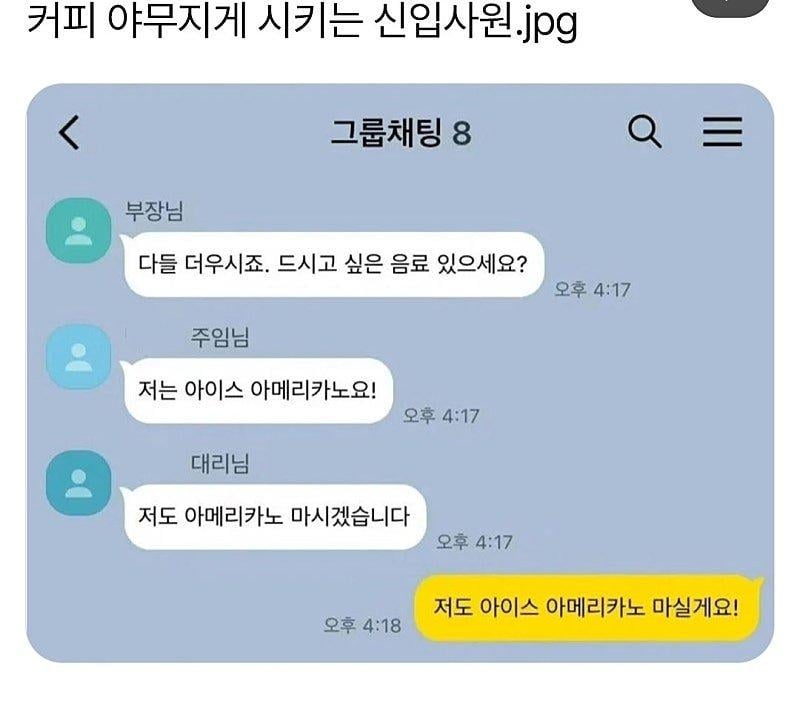Viewport: 800px width, 707px height.
Task: Click timestamp beside 주임님's message
Action: coord(441,416)
